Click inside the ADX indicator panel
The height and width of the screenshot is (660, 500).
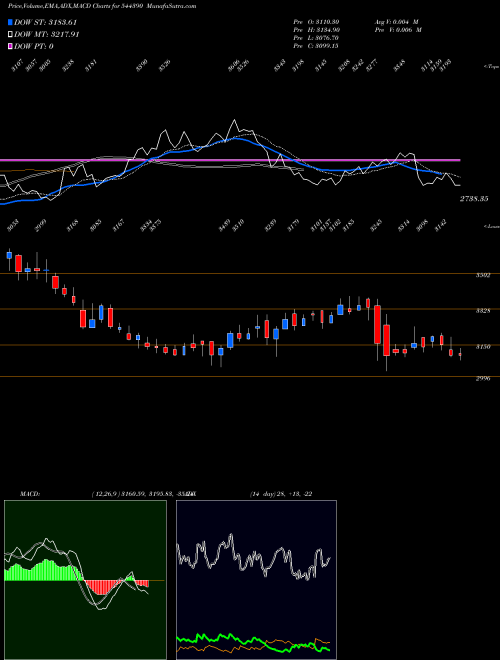(256, 580)
